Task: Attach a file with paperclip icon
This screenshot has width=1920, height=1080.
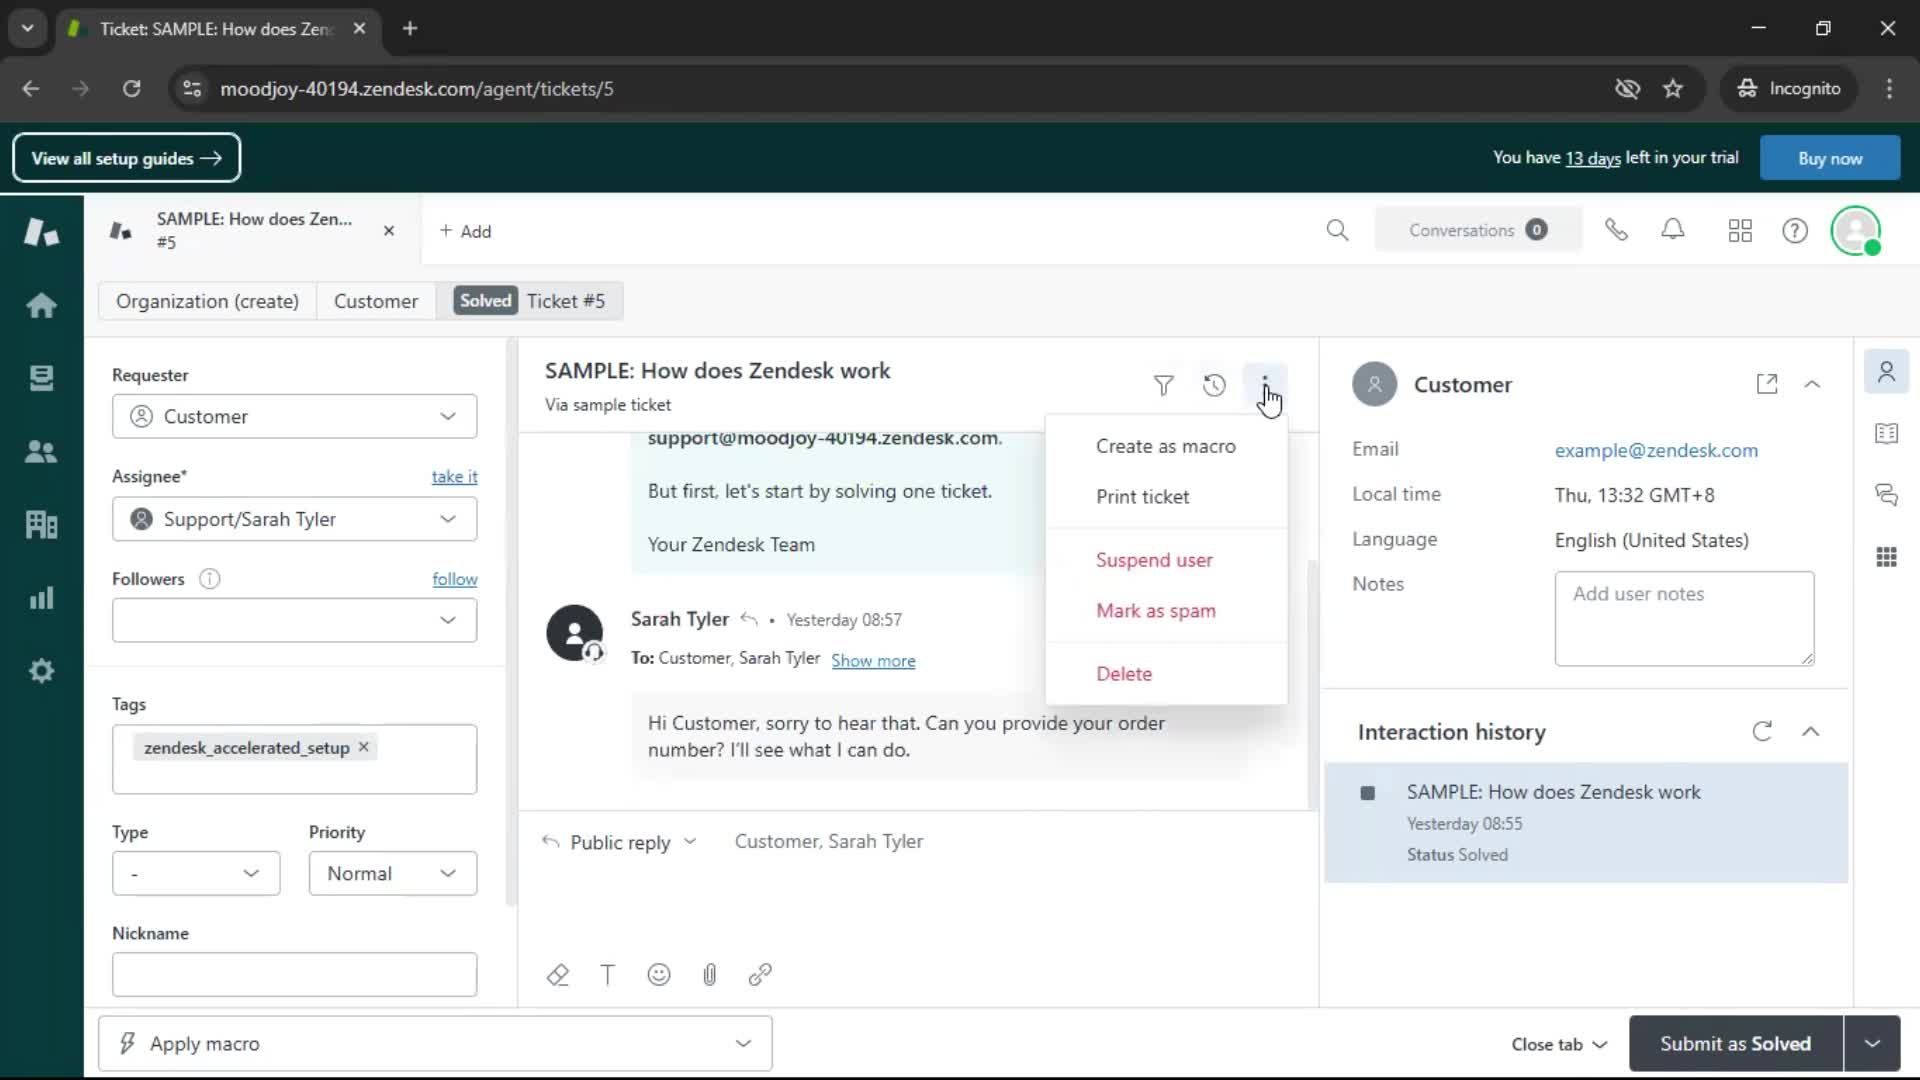Action: pos(710,975)
